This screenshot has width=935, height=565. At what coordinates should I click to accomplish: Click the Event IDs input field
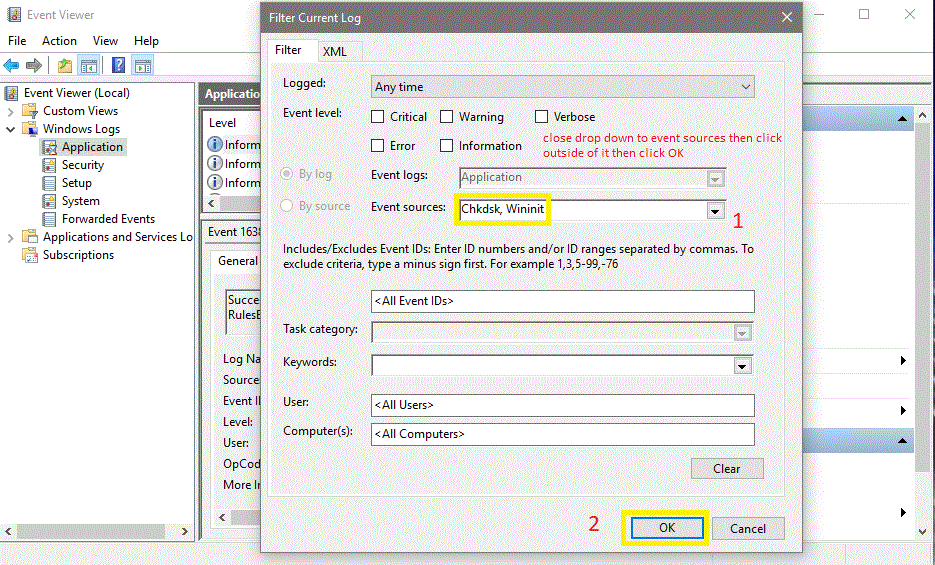coord(562,301)
